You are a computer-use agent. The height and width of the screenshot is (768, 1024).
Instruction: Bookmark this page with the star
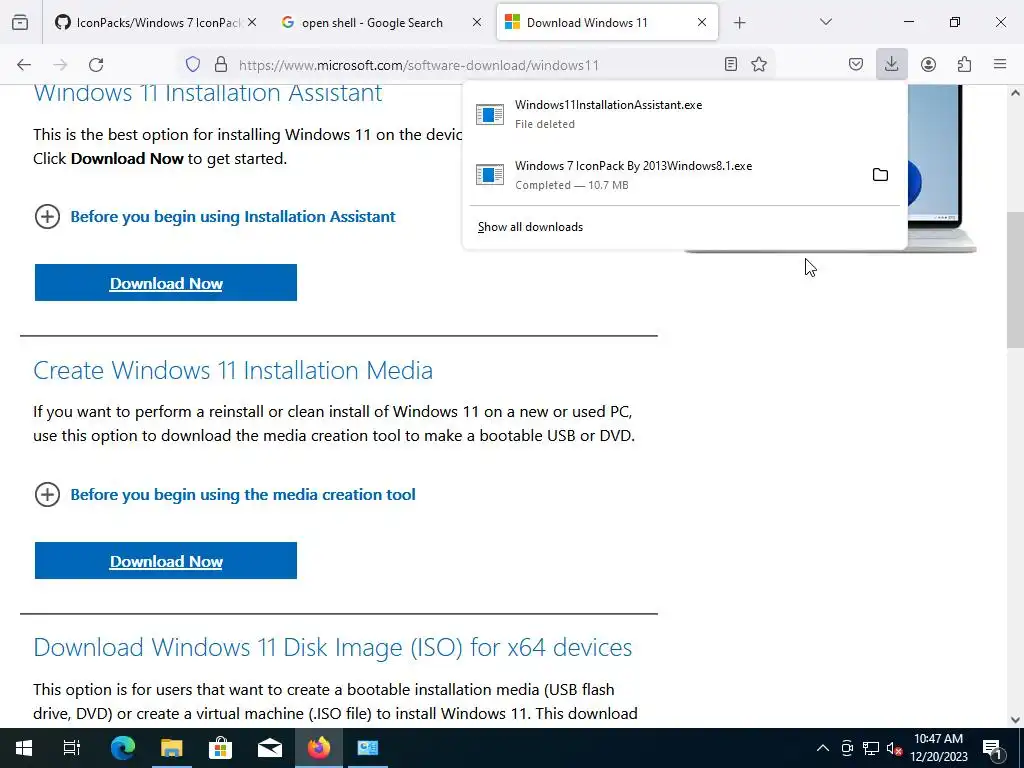point(759,65)
